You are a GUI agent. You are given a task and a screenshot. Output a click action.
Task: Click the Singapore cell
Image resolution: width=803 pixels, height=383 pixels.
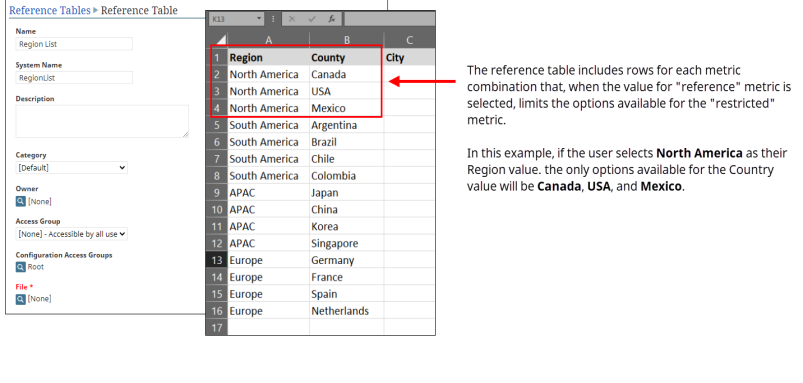point(347,243)
